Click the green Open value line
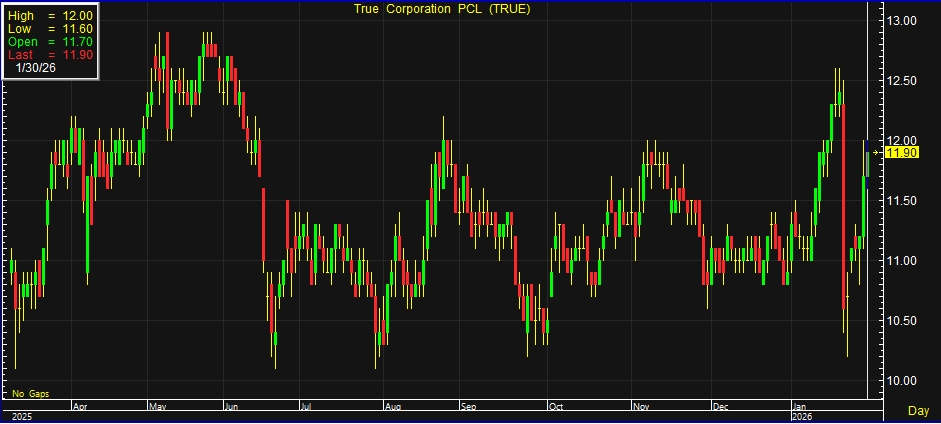941x424 pixels. [50, 43]
